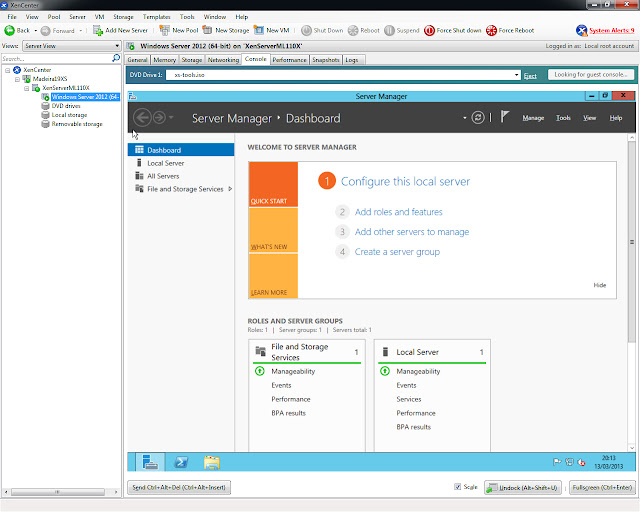
Task: Click Create a server group link
Action: tap(397, 252)
